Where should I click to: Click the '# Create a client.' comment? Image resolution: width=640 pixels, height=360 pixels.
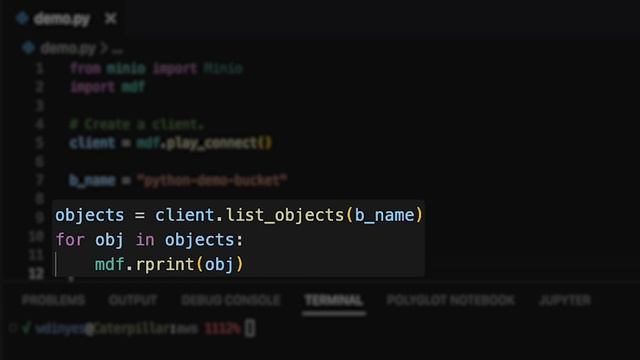(136, 124)
